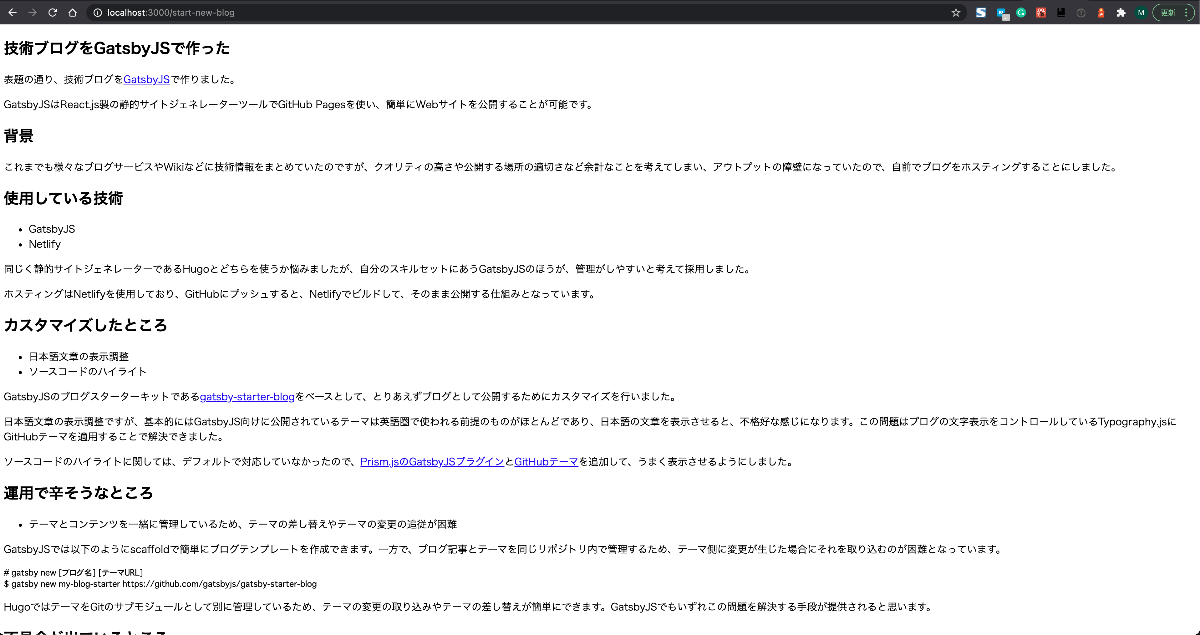The width and height of the screenshot is (1200, 635).
Task: Click the 背景 section heading
Action: (x=19, y=136)
